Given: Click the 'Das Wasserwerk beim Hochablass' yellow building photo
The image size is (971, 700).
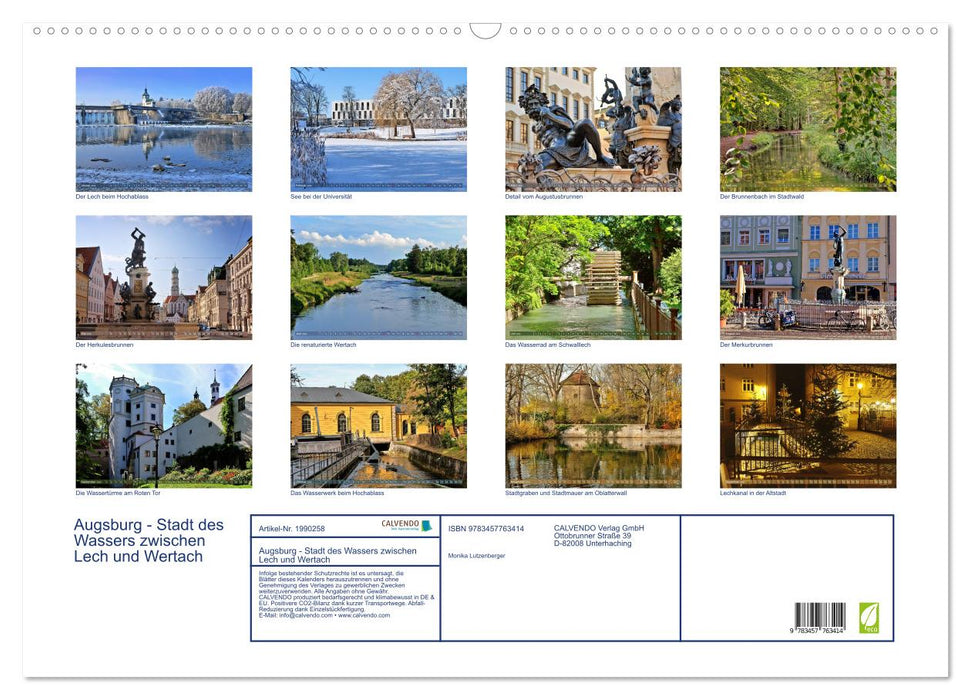Looking at the screenshot, I should click(x=378, y=424).
